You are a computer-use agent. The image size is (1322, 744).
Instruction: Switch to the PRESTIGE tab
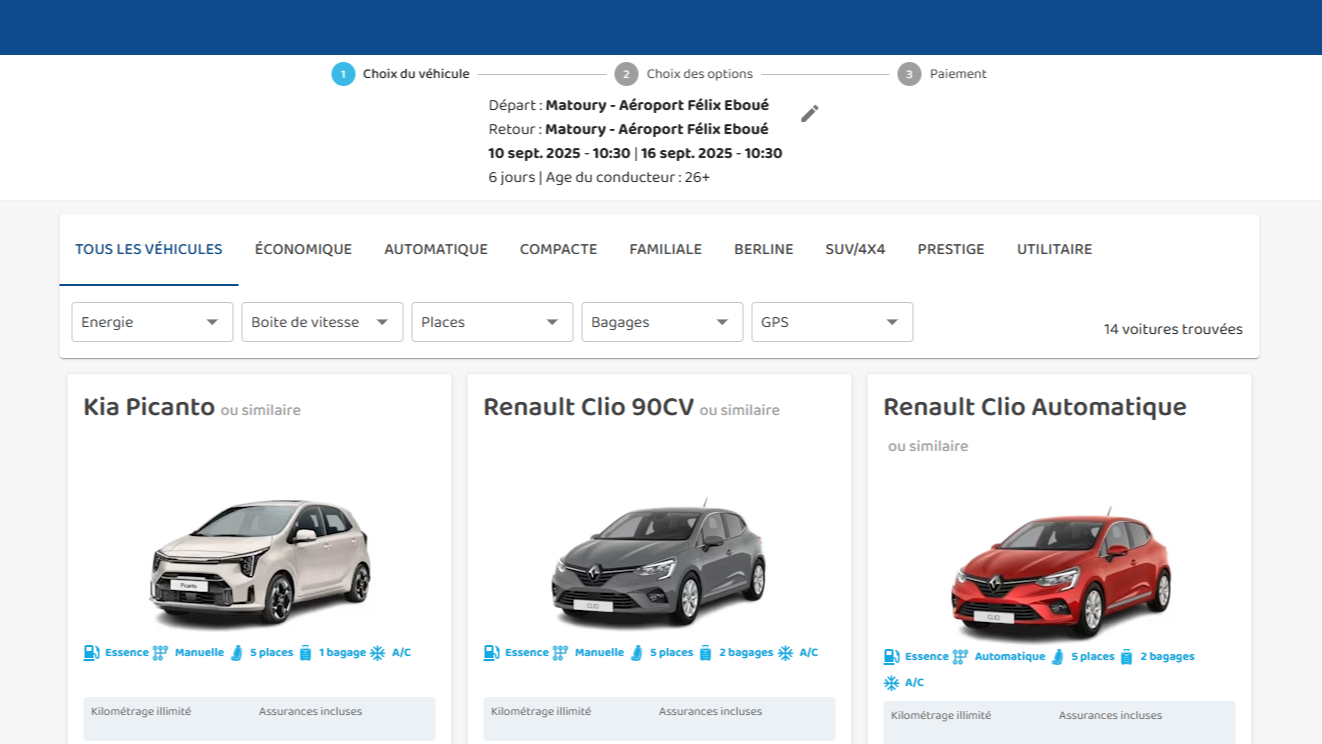click(x=951, y=250)
